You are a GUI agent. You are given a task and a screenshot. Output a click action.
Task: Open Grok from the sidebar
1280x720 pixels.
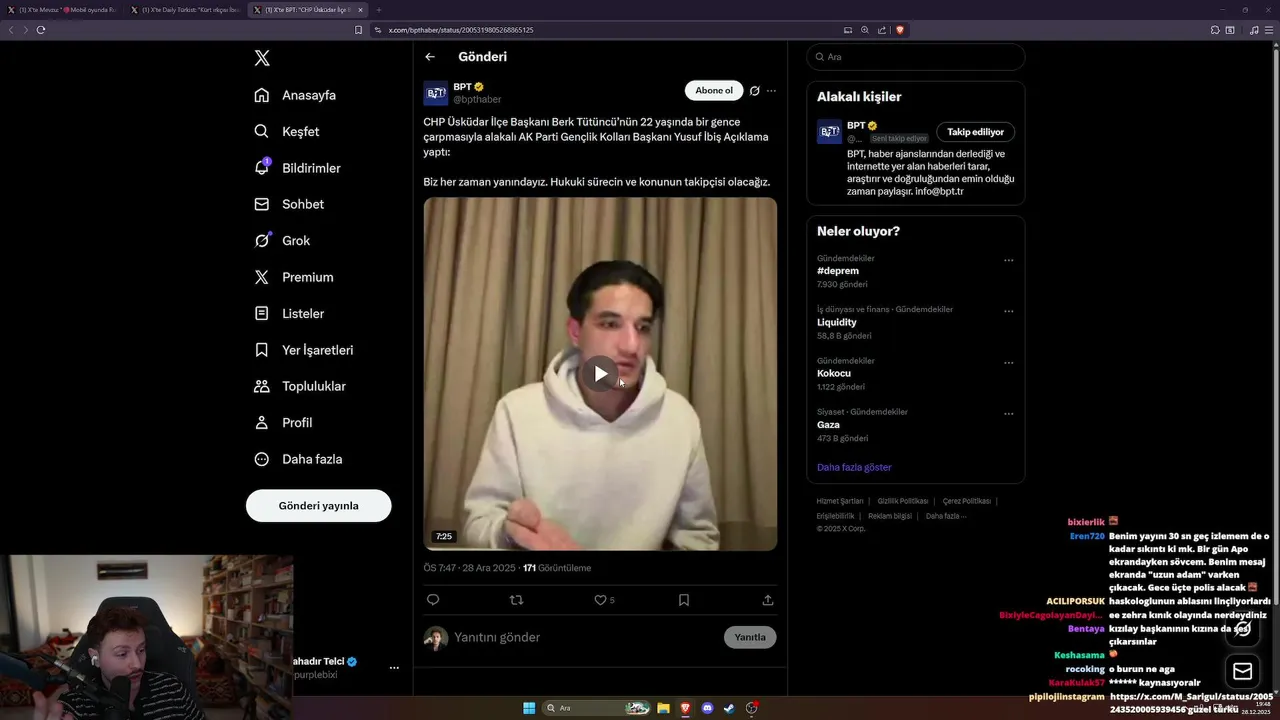coord(282,240)
